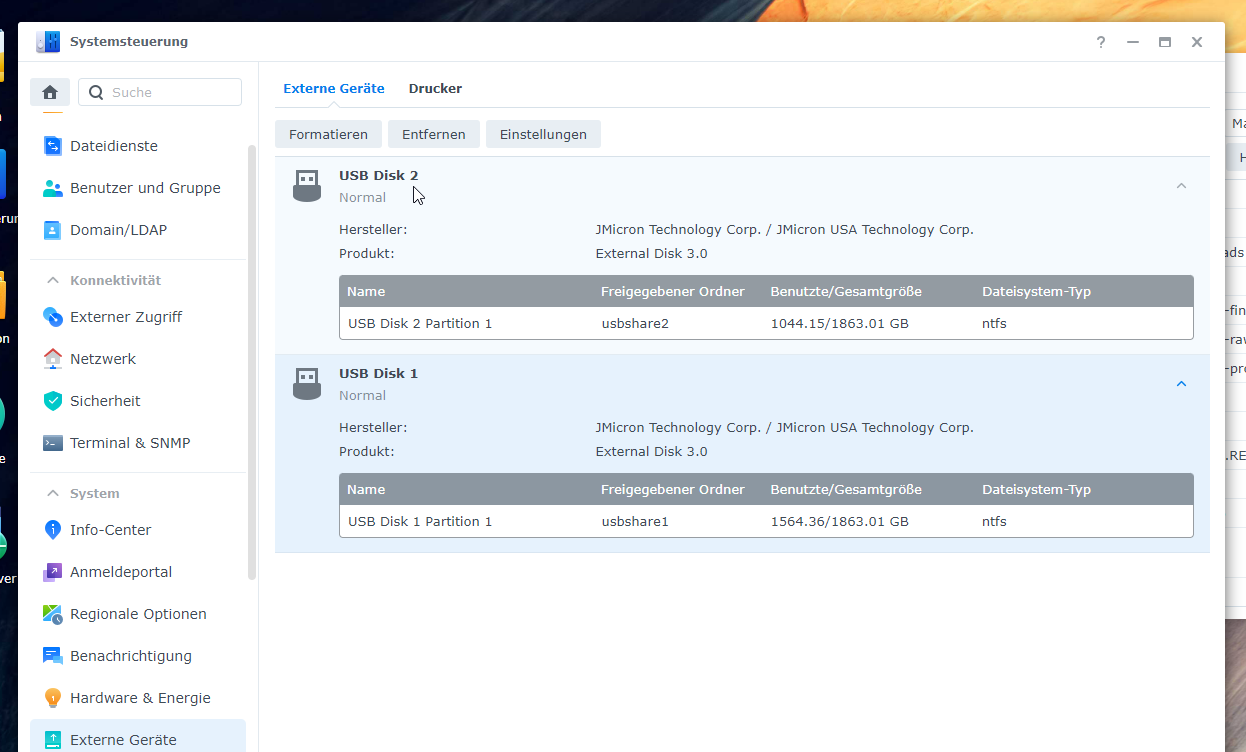The width and height of the screenshot is (1246, 752).
Task: Click the usbshare2 shared folder cell
Action: pos(635,323)
